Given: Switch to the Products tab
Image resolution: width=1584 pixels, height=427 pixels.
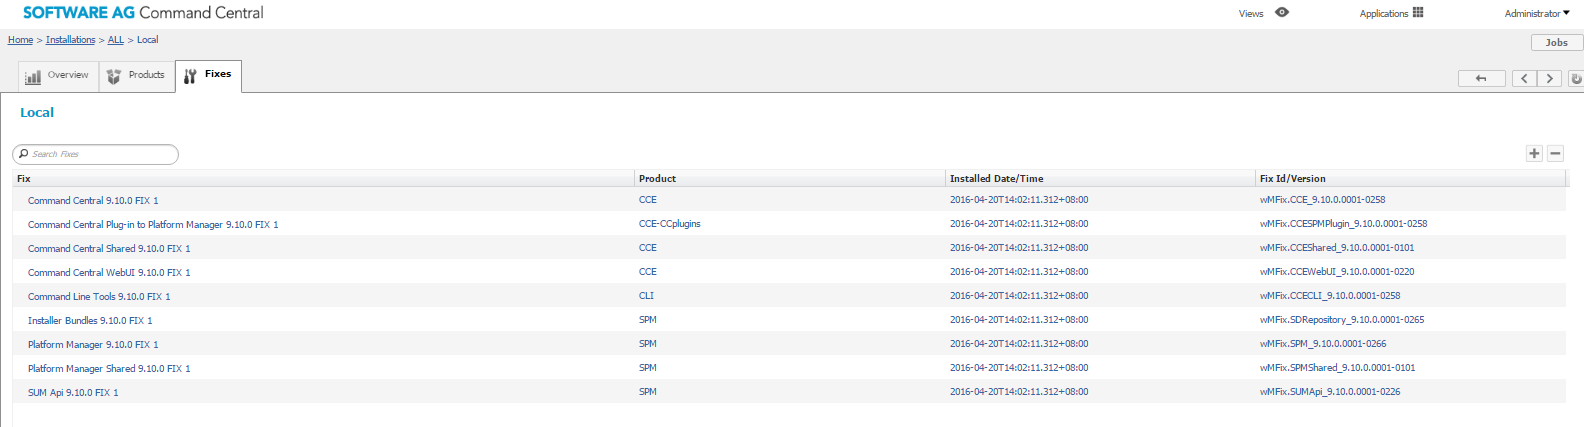Looking at the screenshot, I should tap(136, 76).
